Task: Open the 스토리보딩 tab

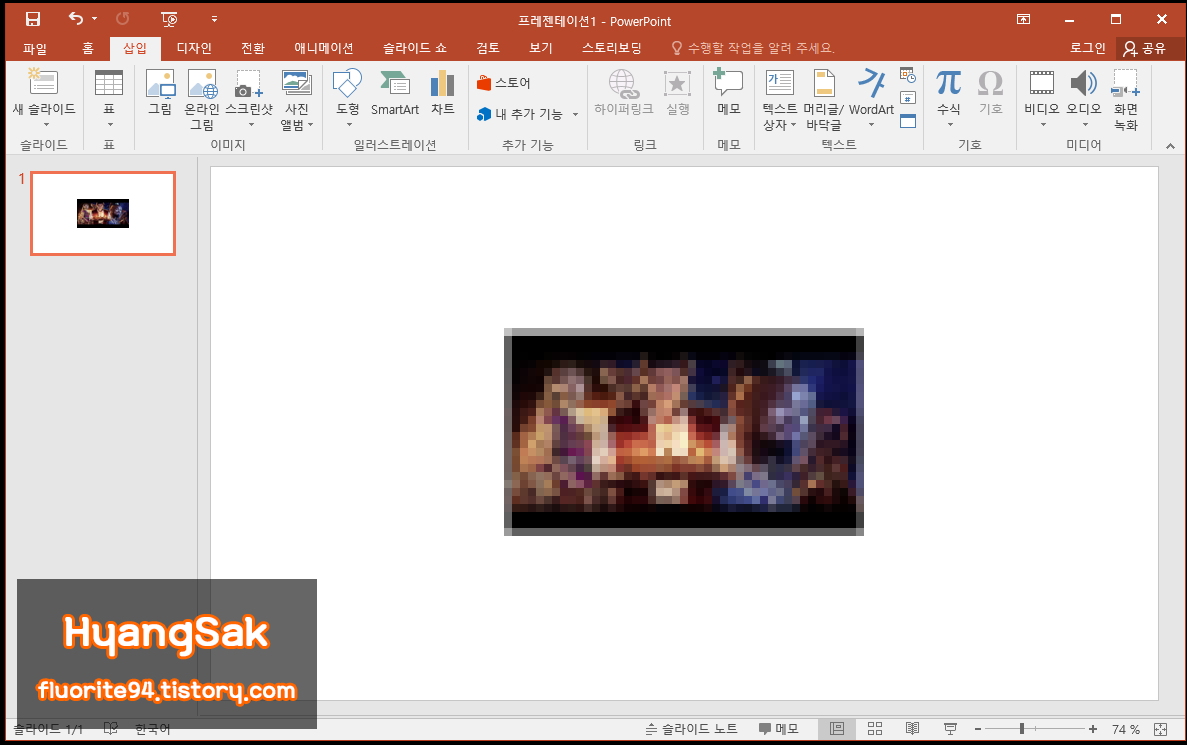Action: [x=612, y=48]
